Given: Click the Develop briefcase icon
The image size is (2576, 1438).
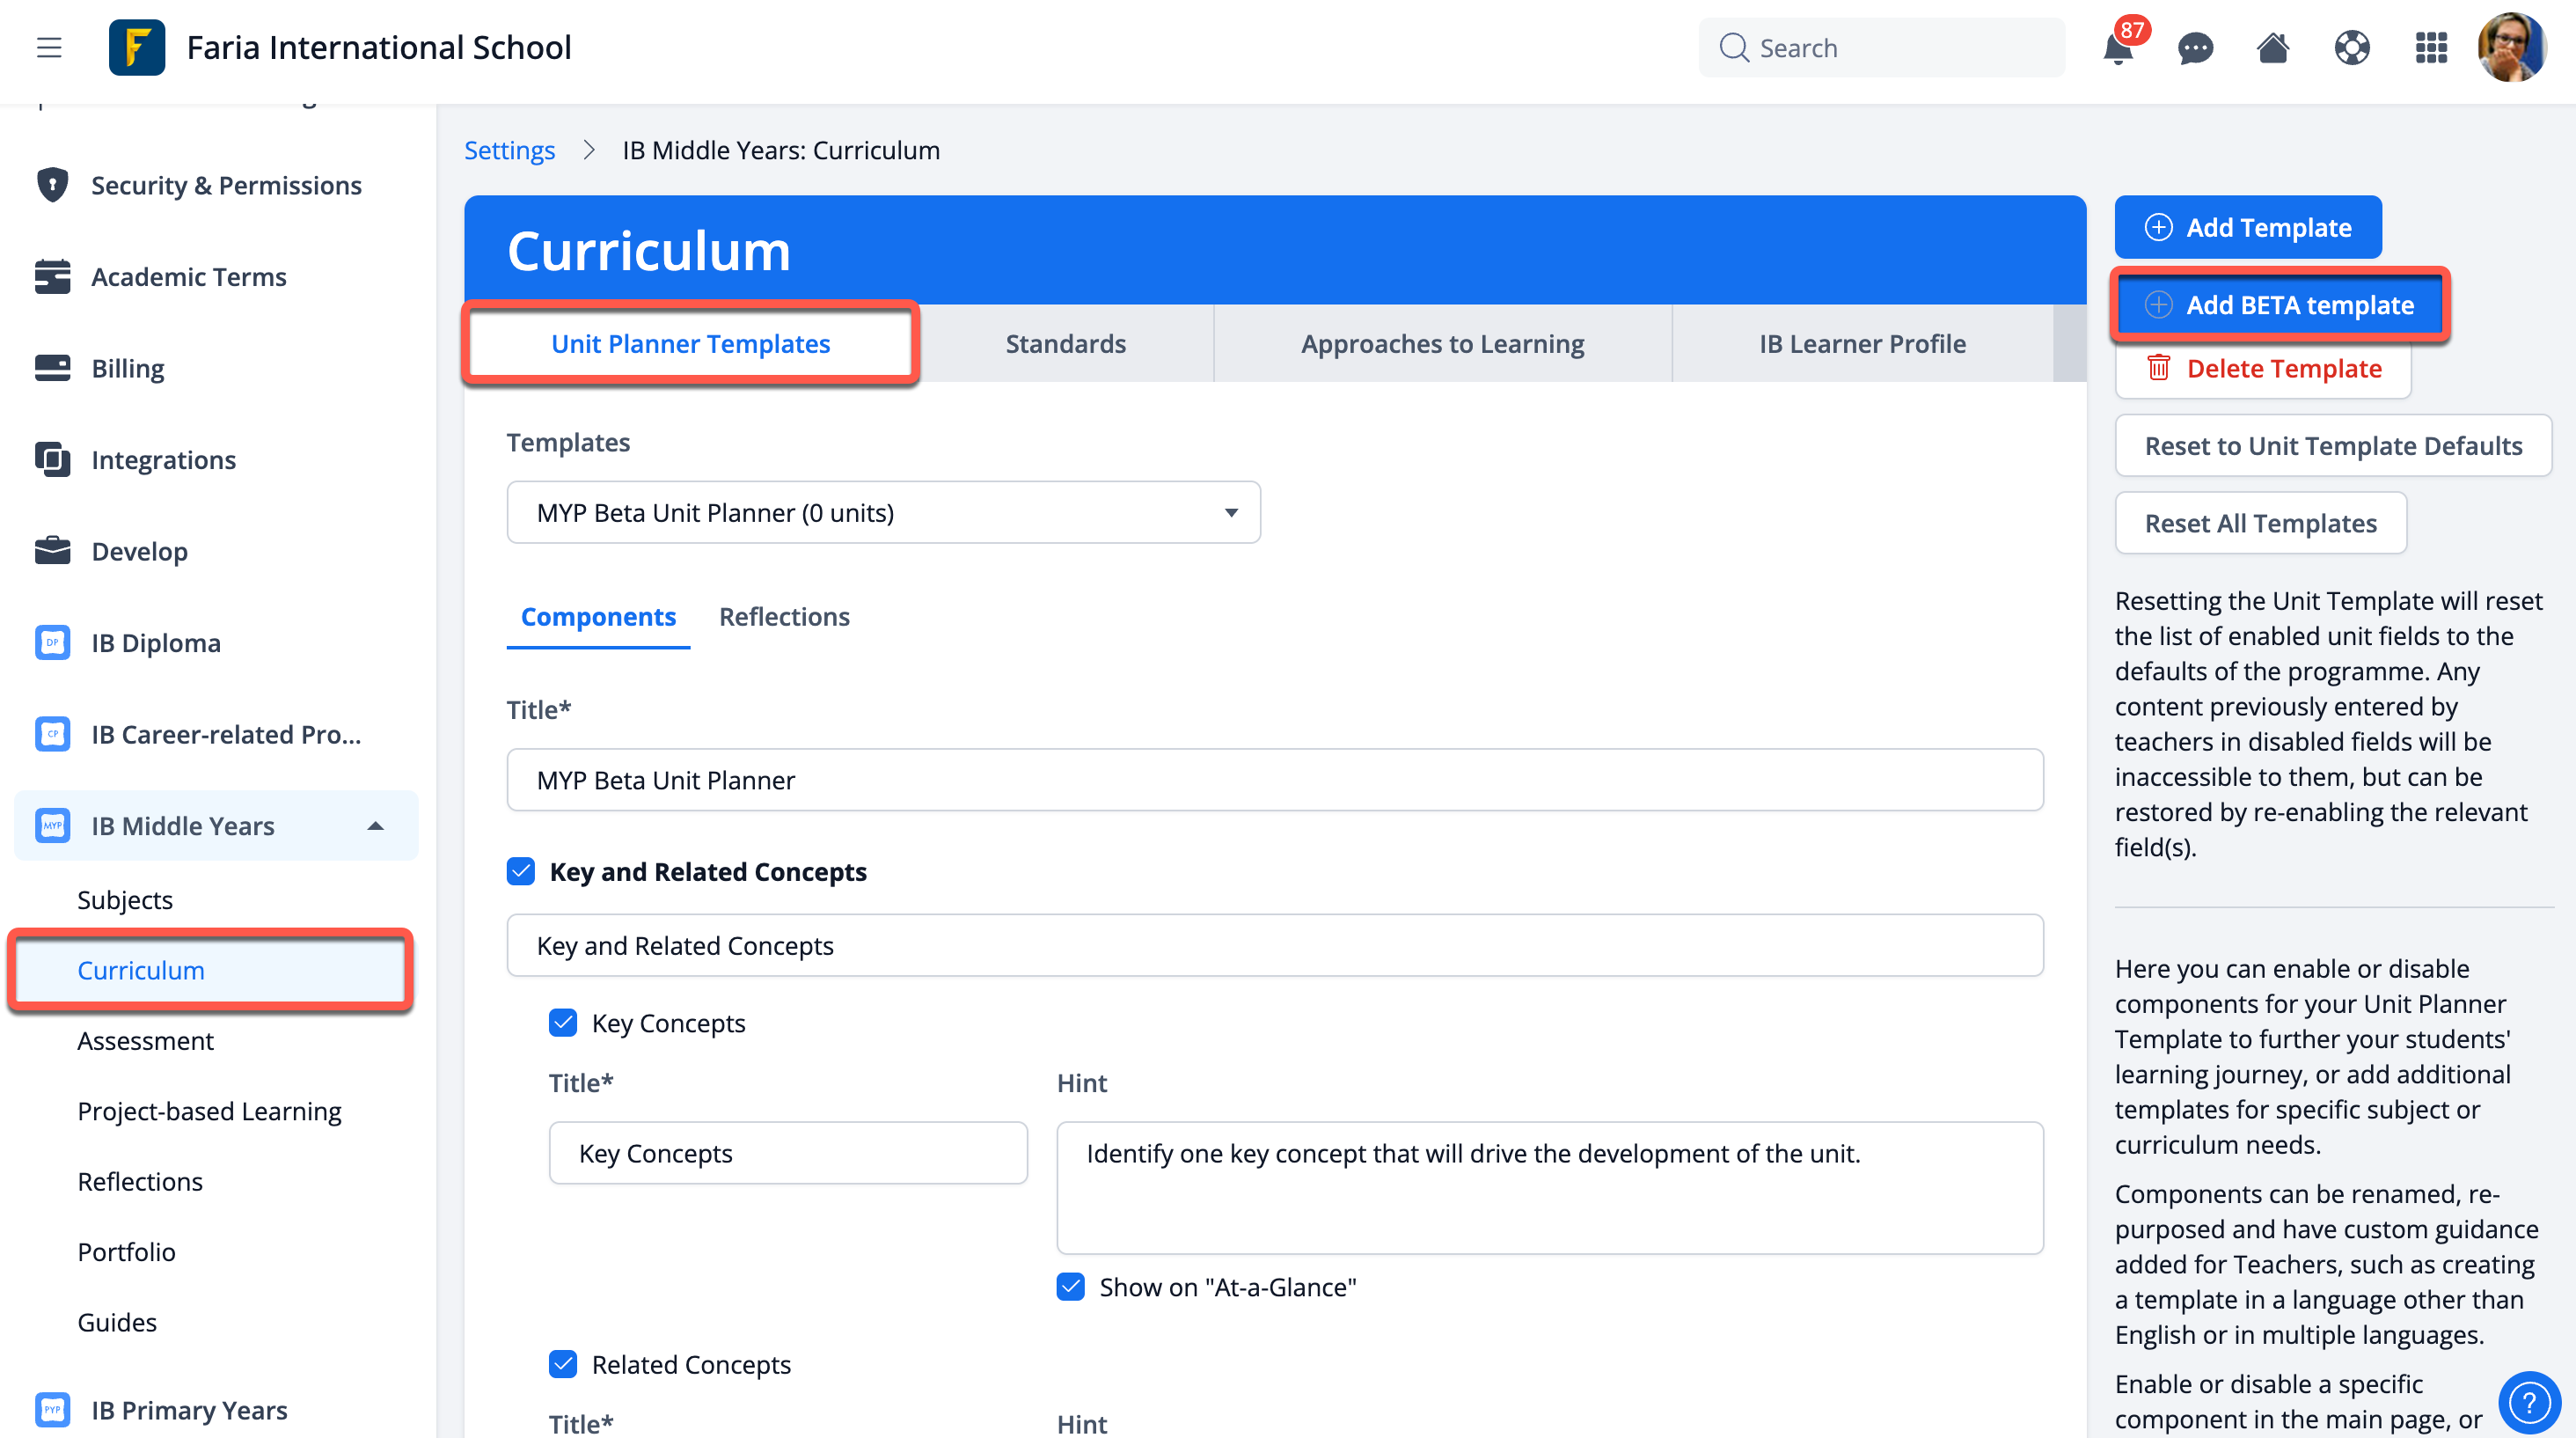Looking at the screenshot, I should click(x=52, y=550).
